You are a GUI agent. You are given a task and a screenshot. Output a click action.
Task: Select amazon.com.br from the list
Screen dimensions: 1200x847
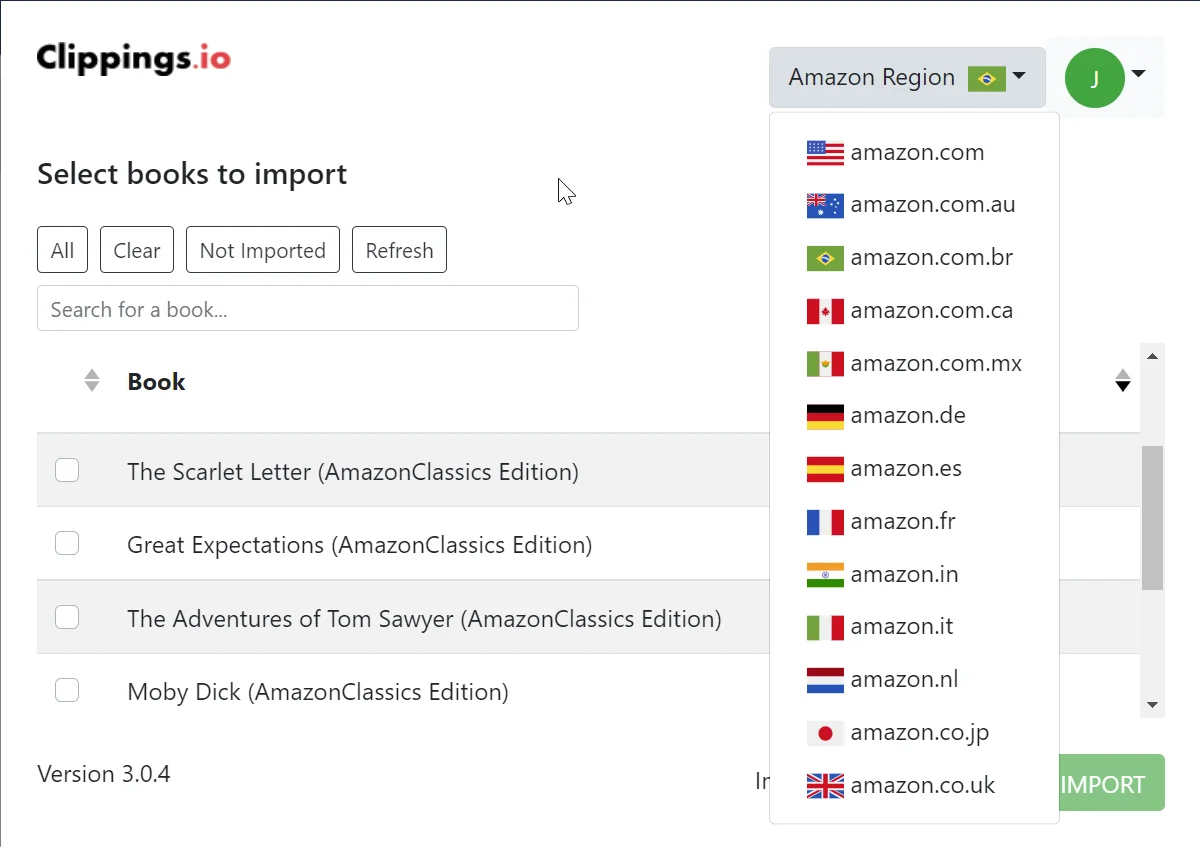[914, 258]
